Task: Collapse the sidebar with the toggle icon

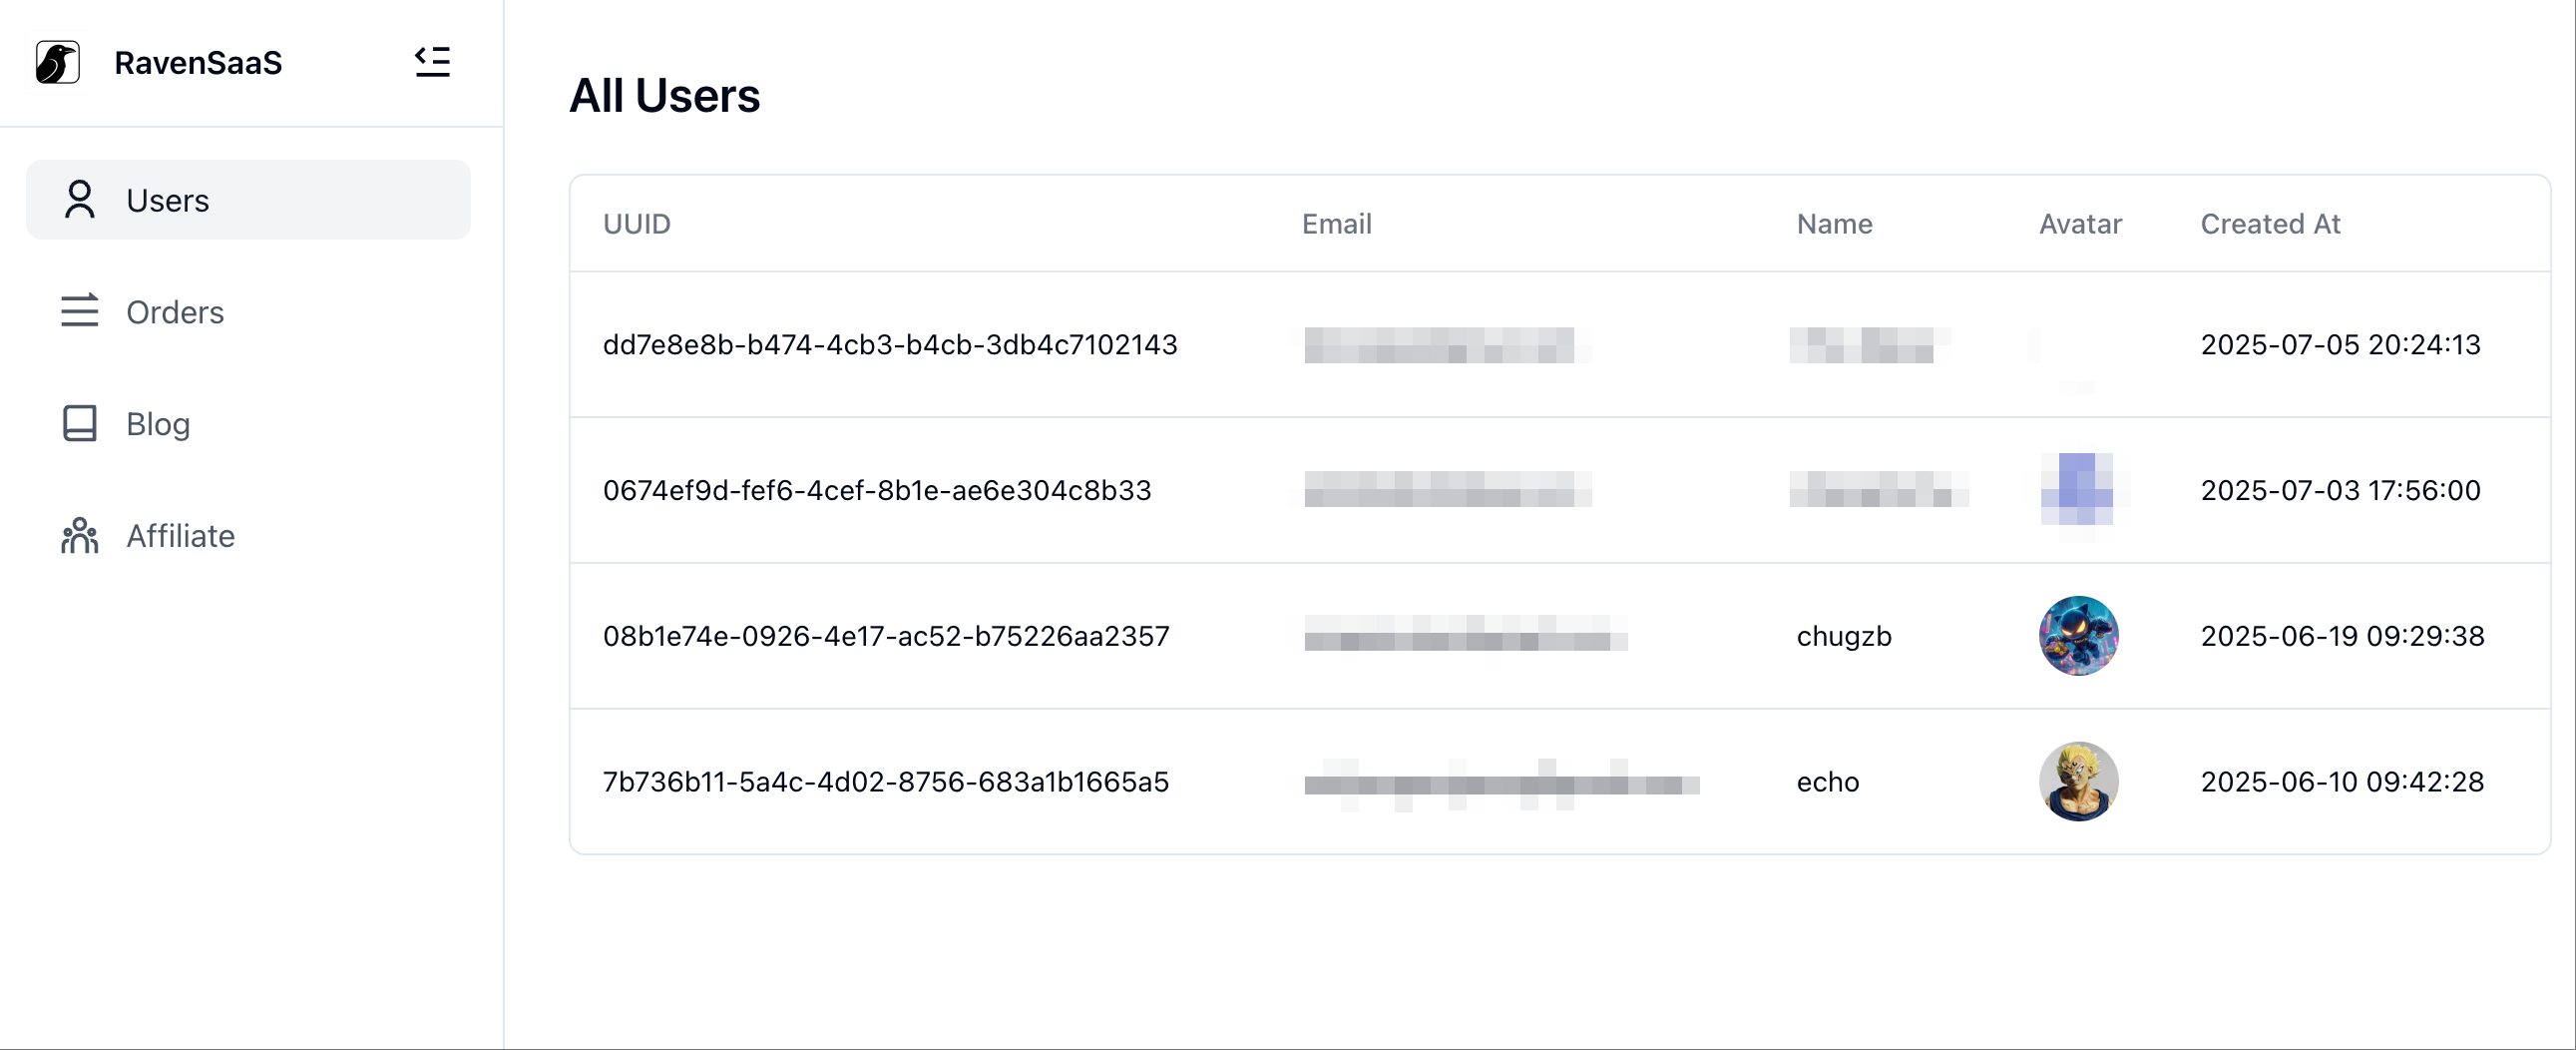Action: click(x=432, y=62)
